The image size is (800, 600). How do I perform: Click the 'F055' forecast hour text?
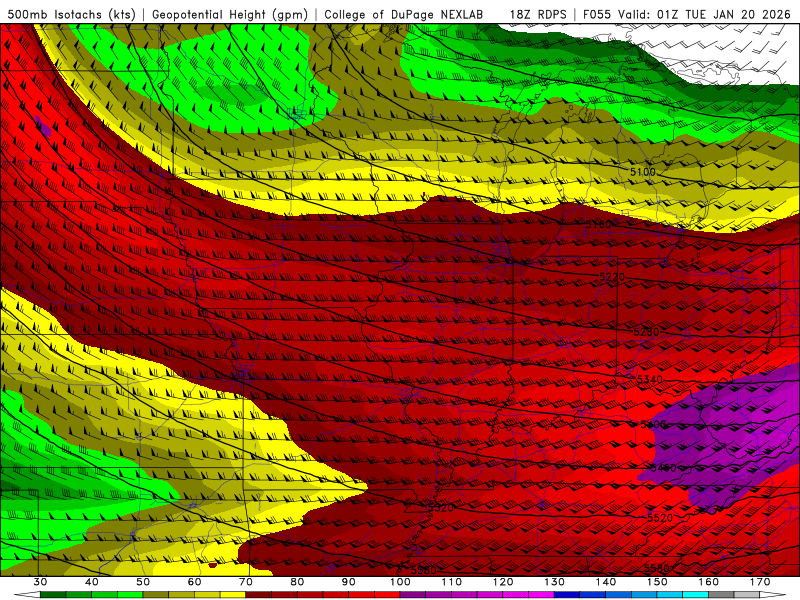click(x=597, y=14)
